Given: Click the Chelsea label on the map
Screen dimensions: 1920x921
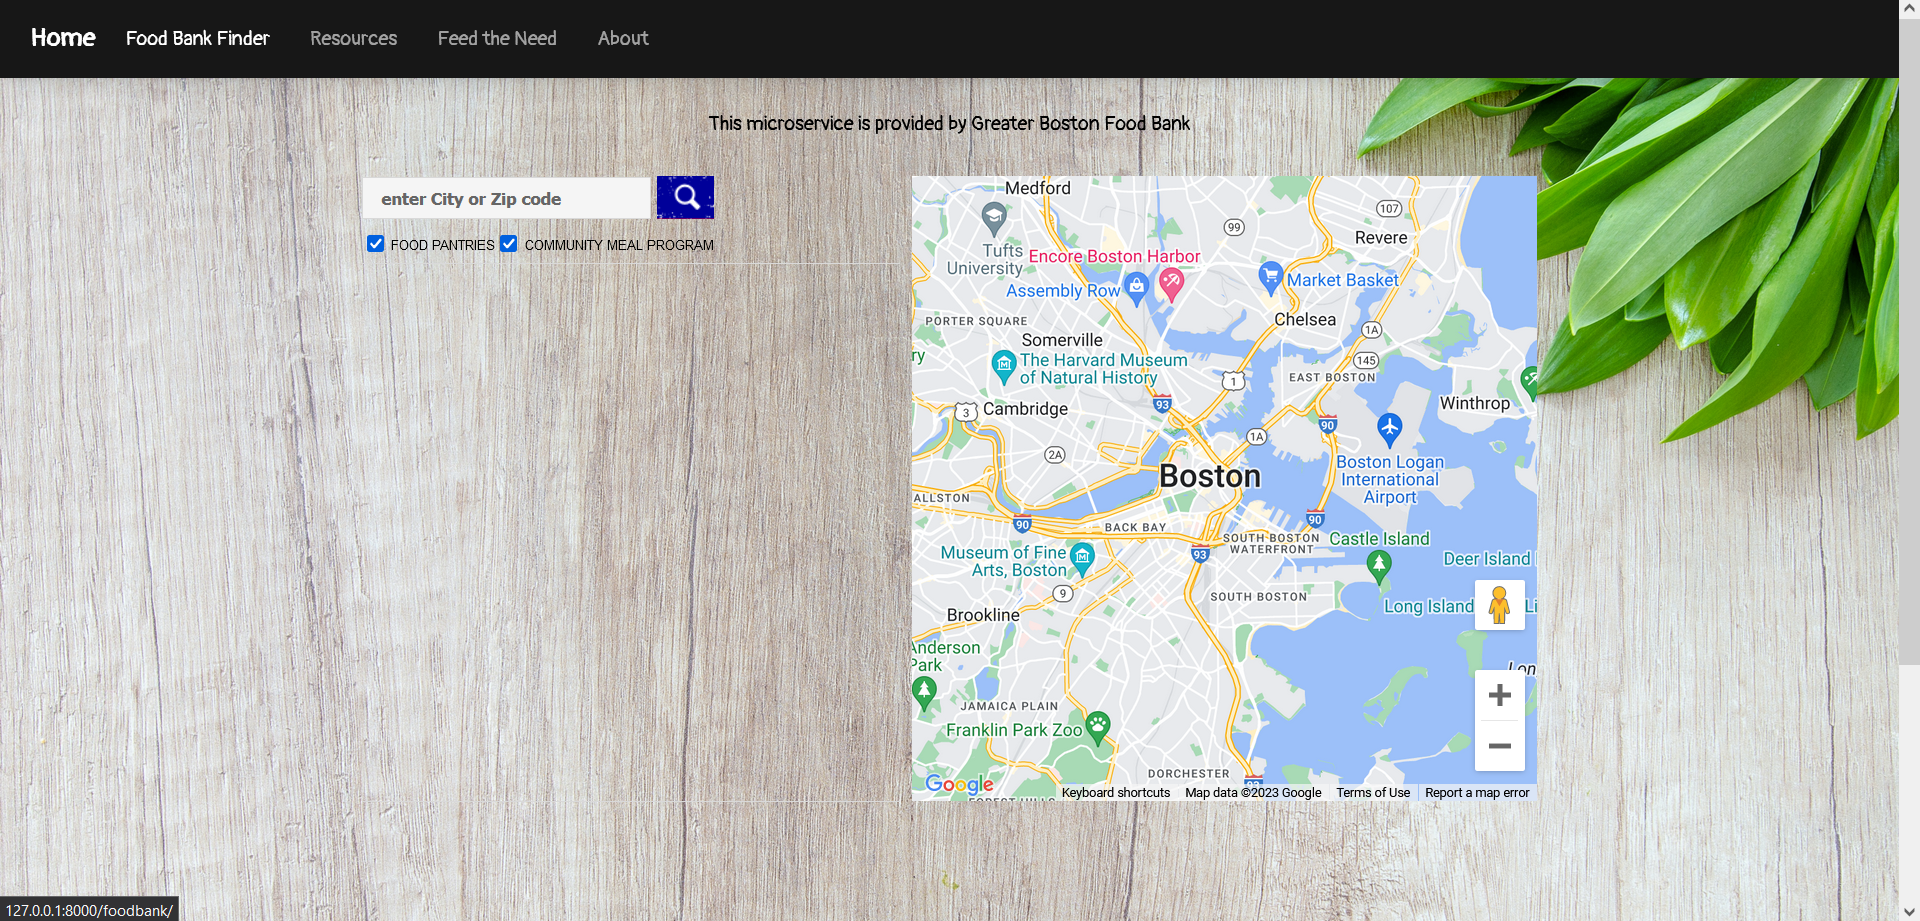Looking at the screenshot, I should click(x=1305, y=320).
